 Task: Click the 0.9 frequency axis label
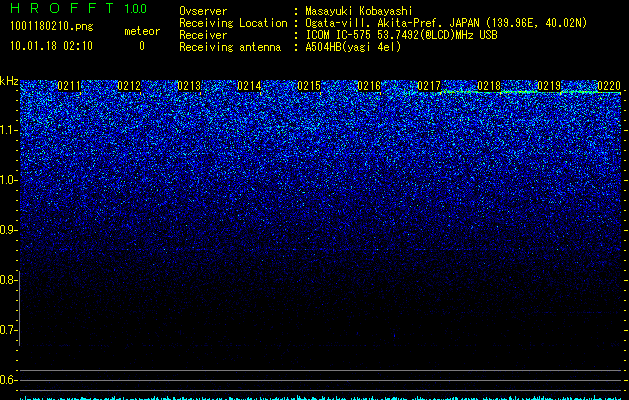8,230
